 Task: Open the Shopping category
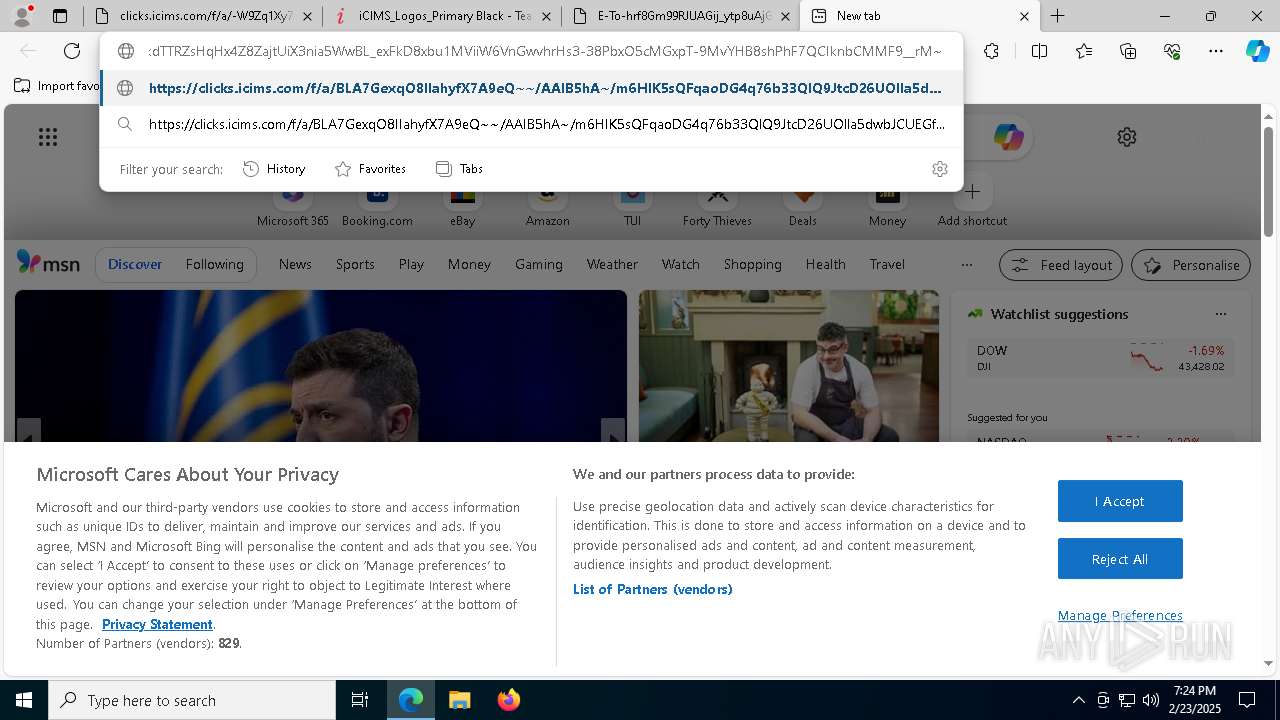pos(752,264)
